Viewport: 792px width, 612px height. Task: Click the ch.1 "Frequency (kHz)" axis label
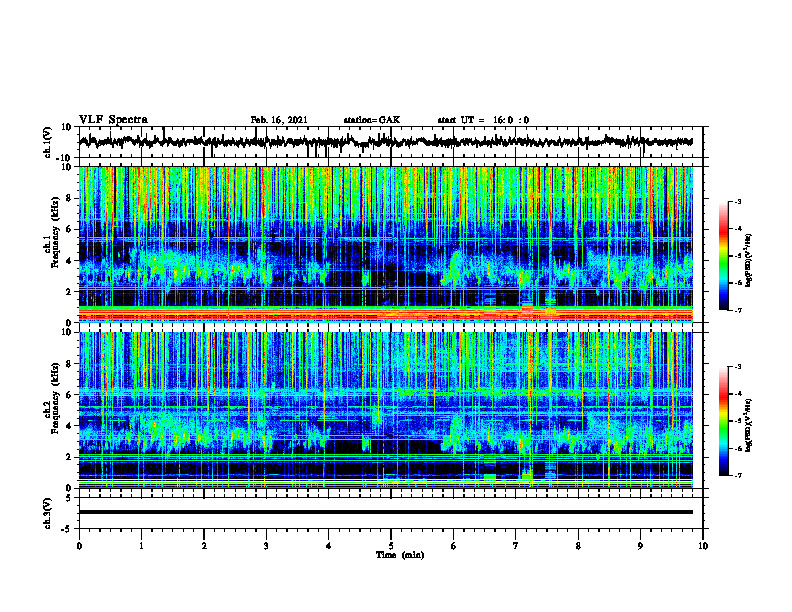pyautogui.click(x=55, y=232)
